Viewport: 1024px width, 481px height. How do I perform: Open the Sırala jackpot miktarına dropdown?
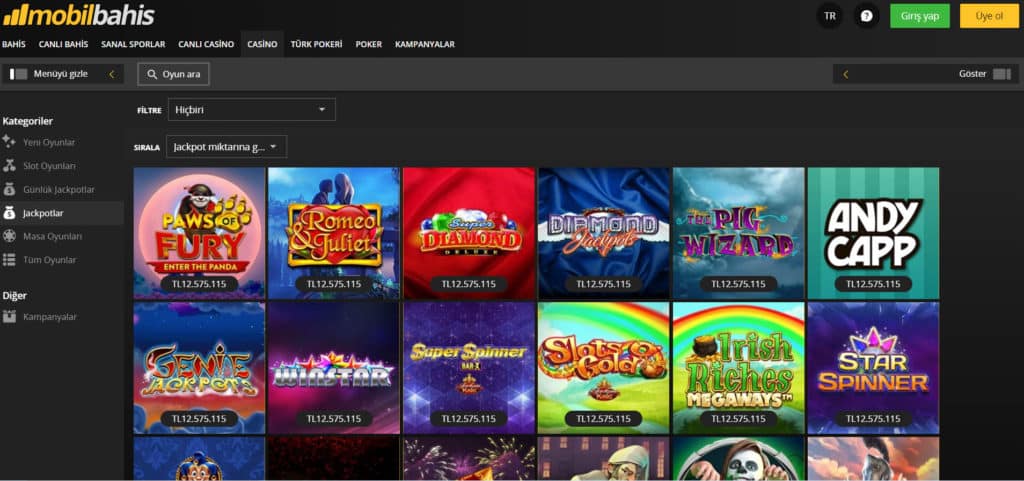(x=226, y=147)
